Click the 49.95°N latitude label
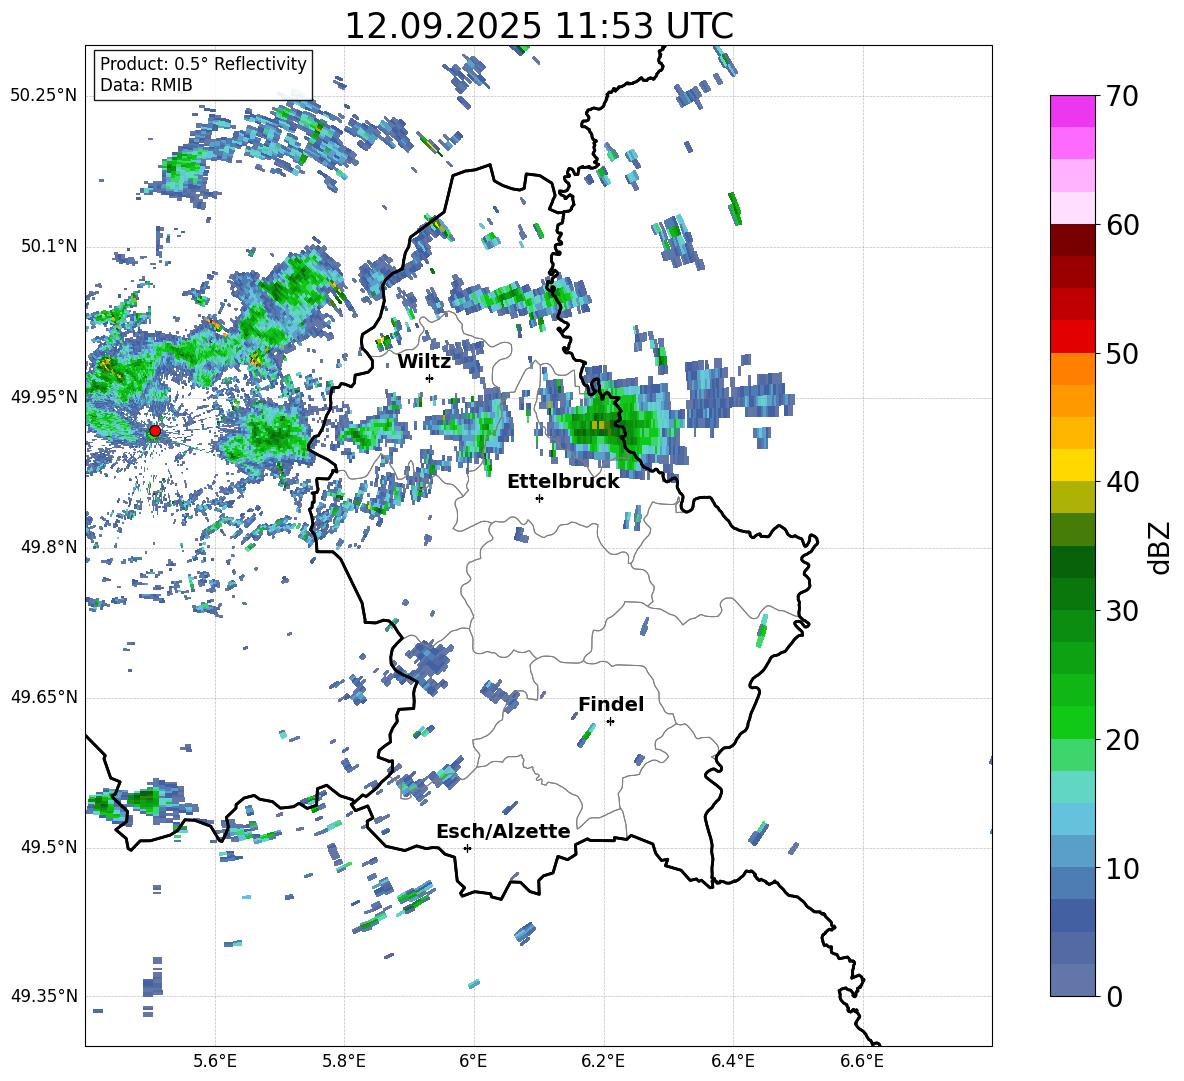 point(44,397)
